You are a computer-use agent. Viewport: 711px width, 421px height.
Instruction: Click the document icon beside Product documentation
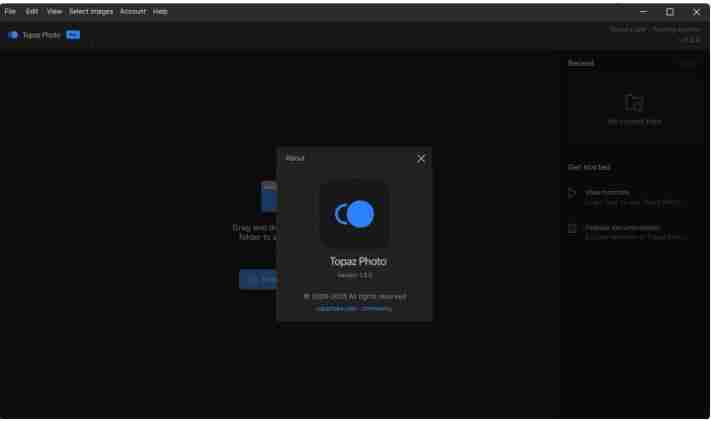coord(572,228)
